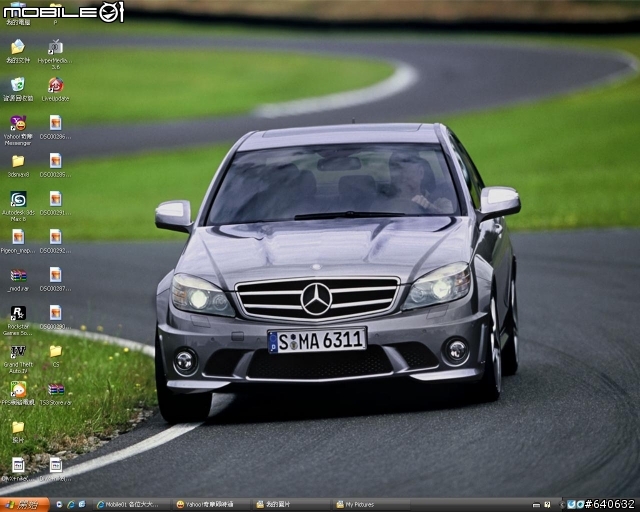
Task: Open the DSC00291 image file
Action: click(56, 204)
